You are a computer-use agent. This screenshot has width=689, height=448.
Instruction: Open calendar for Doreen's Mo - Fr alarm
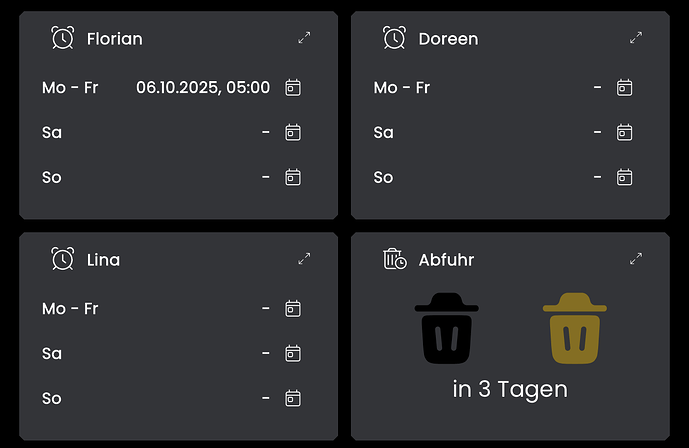pyautogui.click(x=625, y=87)
